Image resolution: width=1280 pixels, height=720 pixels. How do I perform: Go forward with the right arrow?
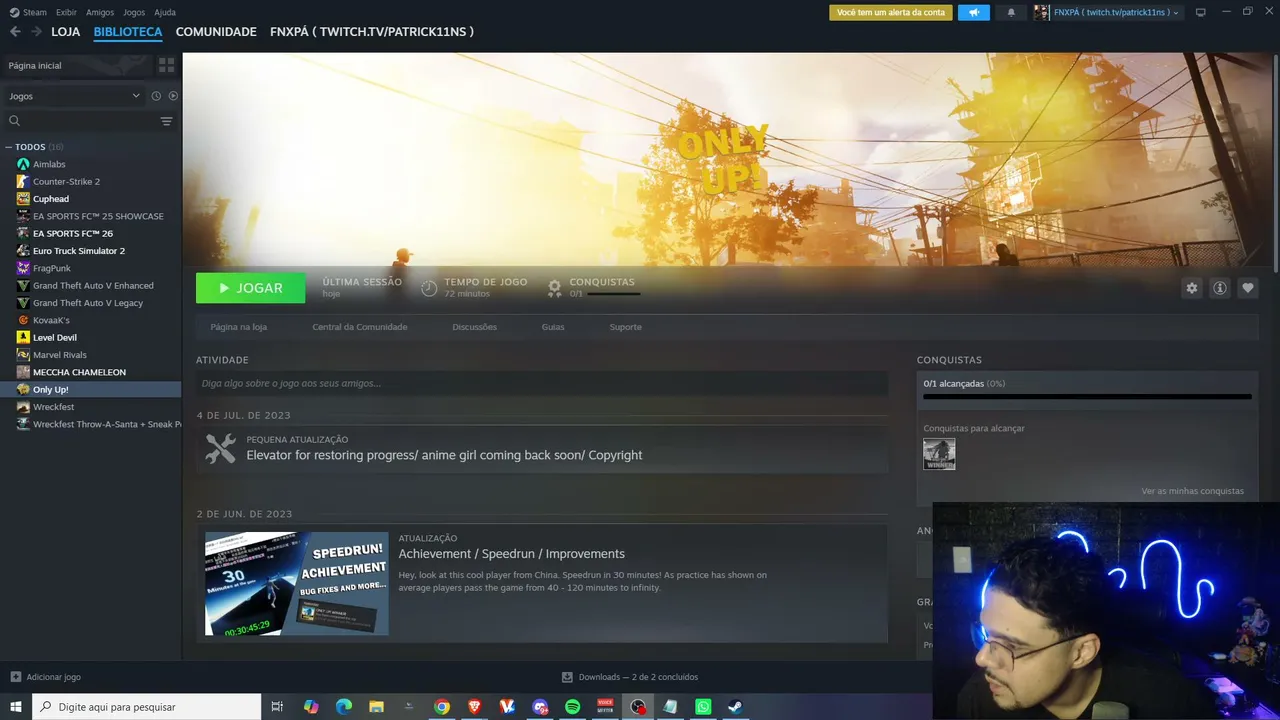click(36, 32)
